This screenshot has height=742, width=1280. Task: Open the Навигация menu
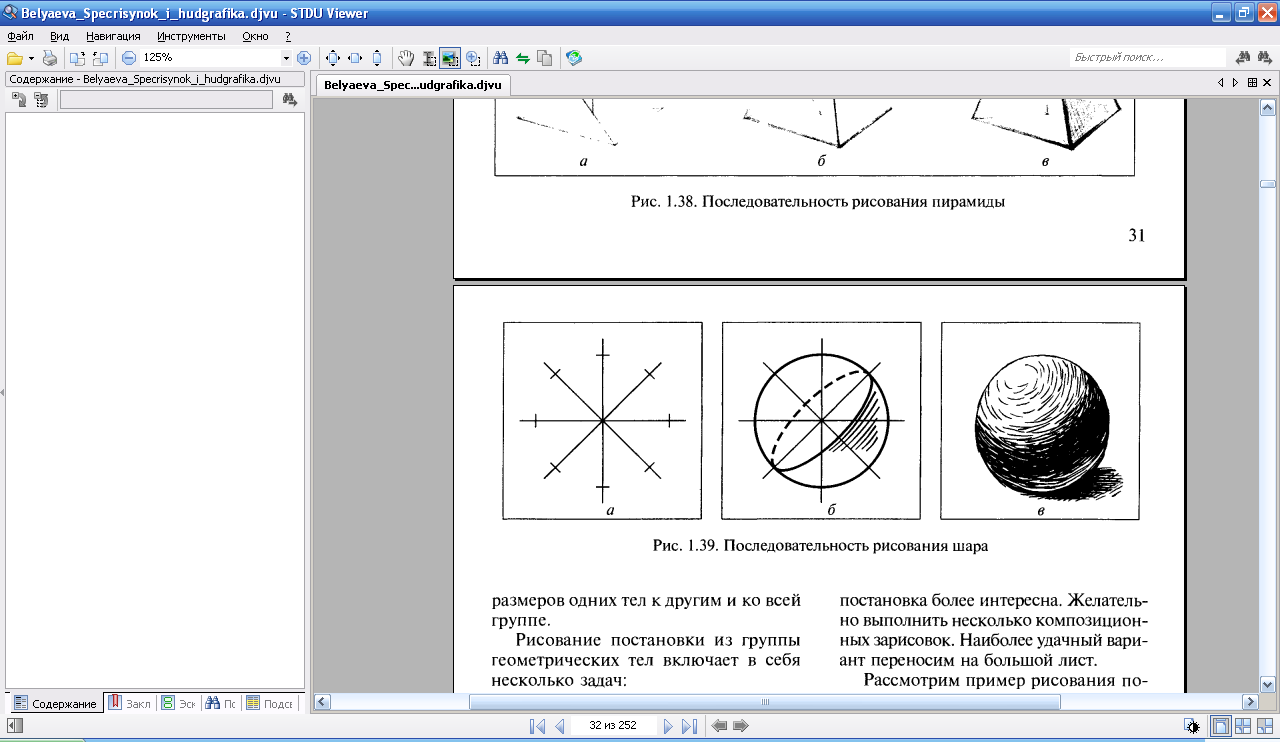point(113,36)
